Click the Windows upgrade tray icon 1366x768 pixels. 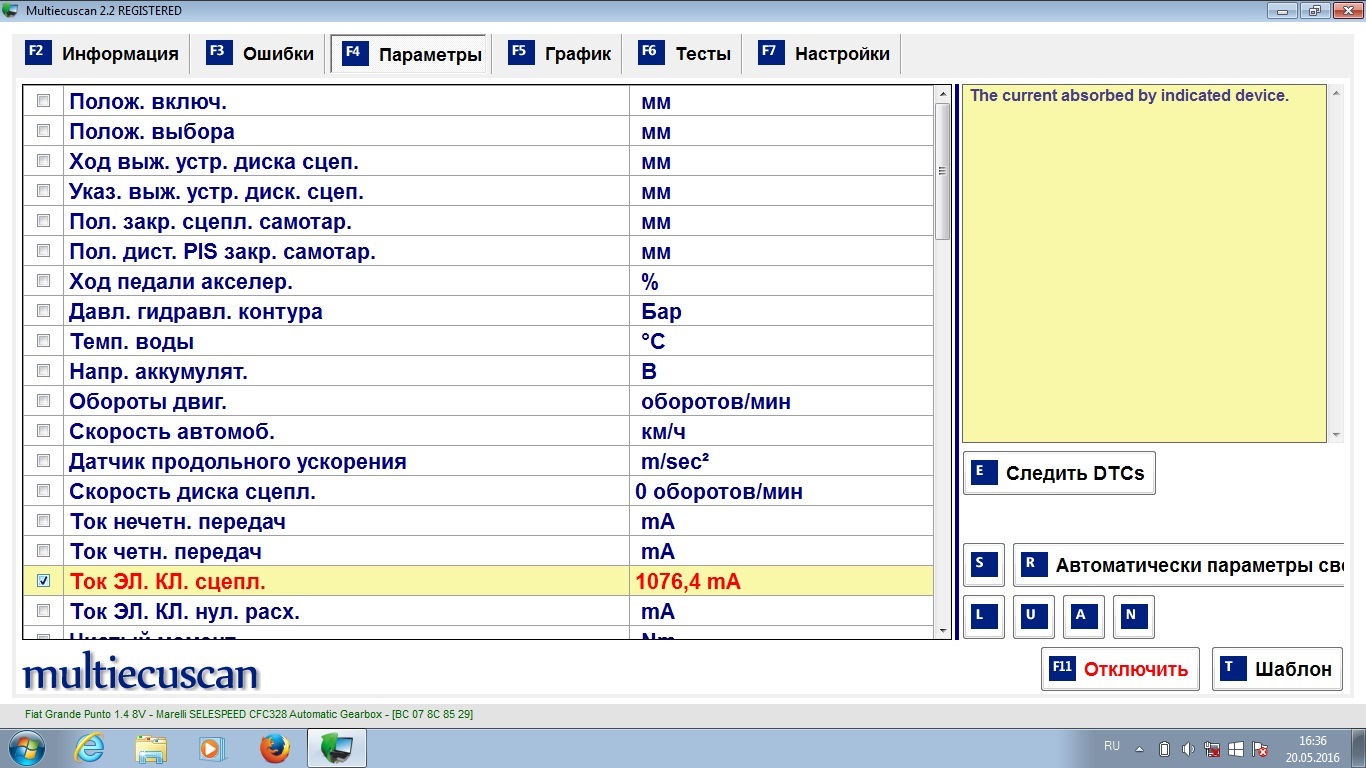tap(1236, 748)
